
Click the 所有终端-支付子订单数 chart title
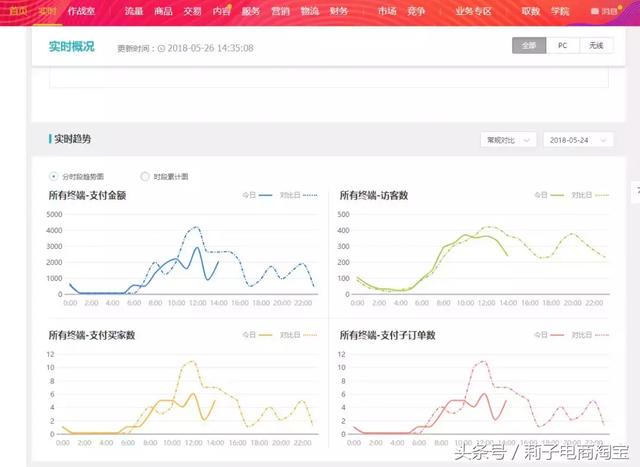tap(387, 335)
